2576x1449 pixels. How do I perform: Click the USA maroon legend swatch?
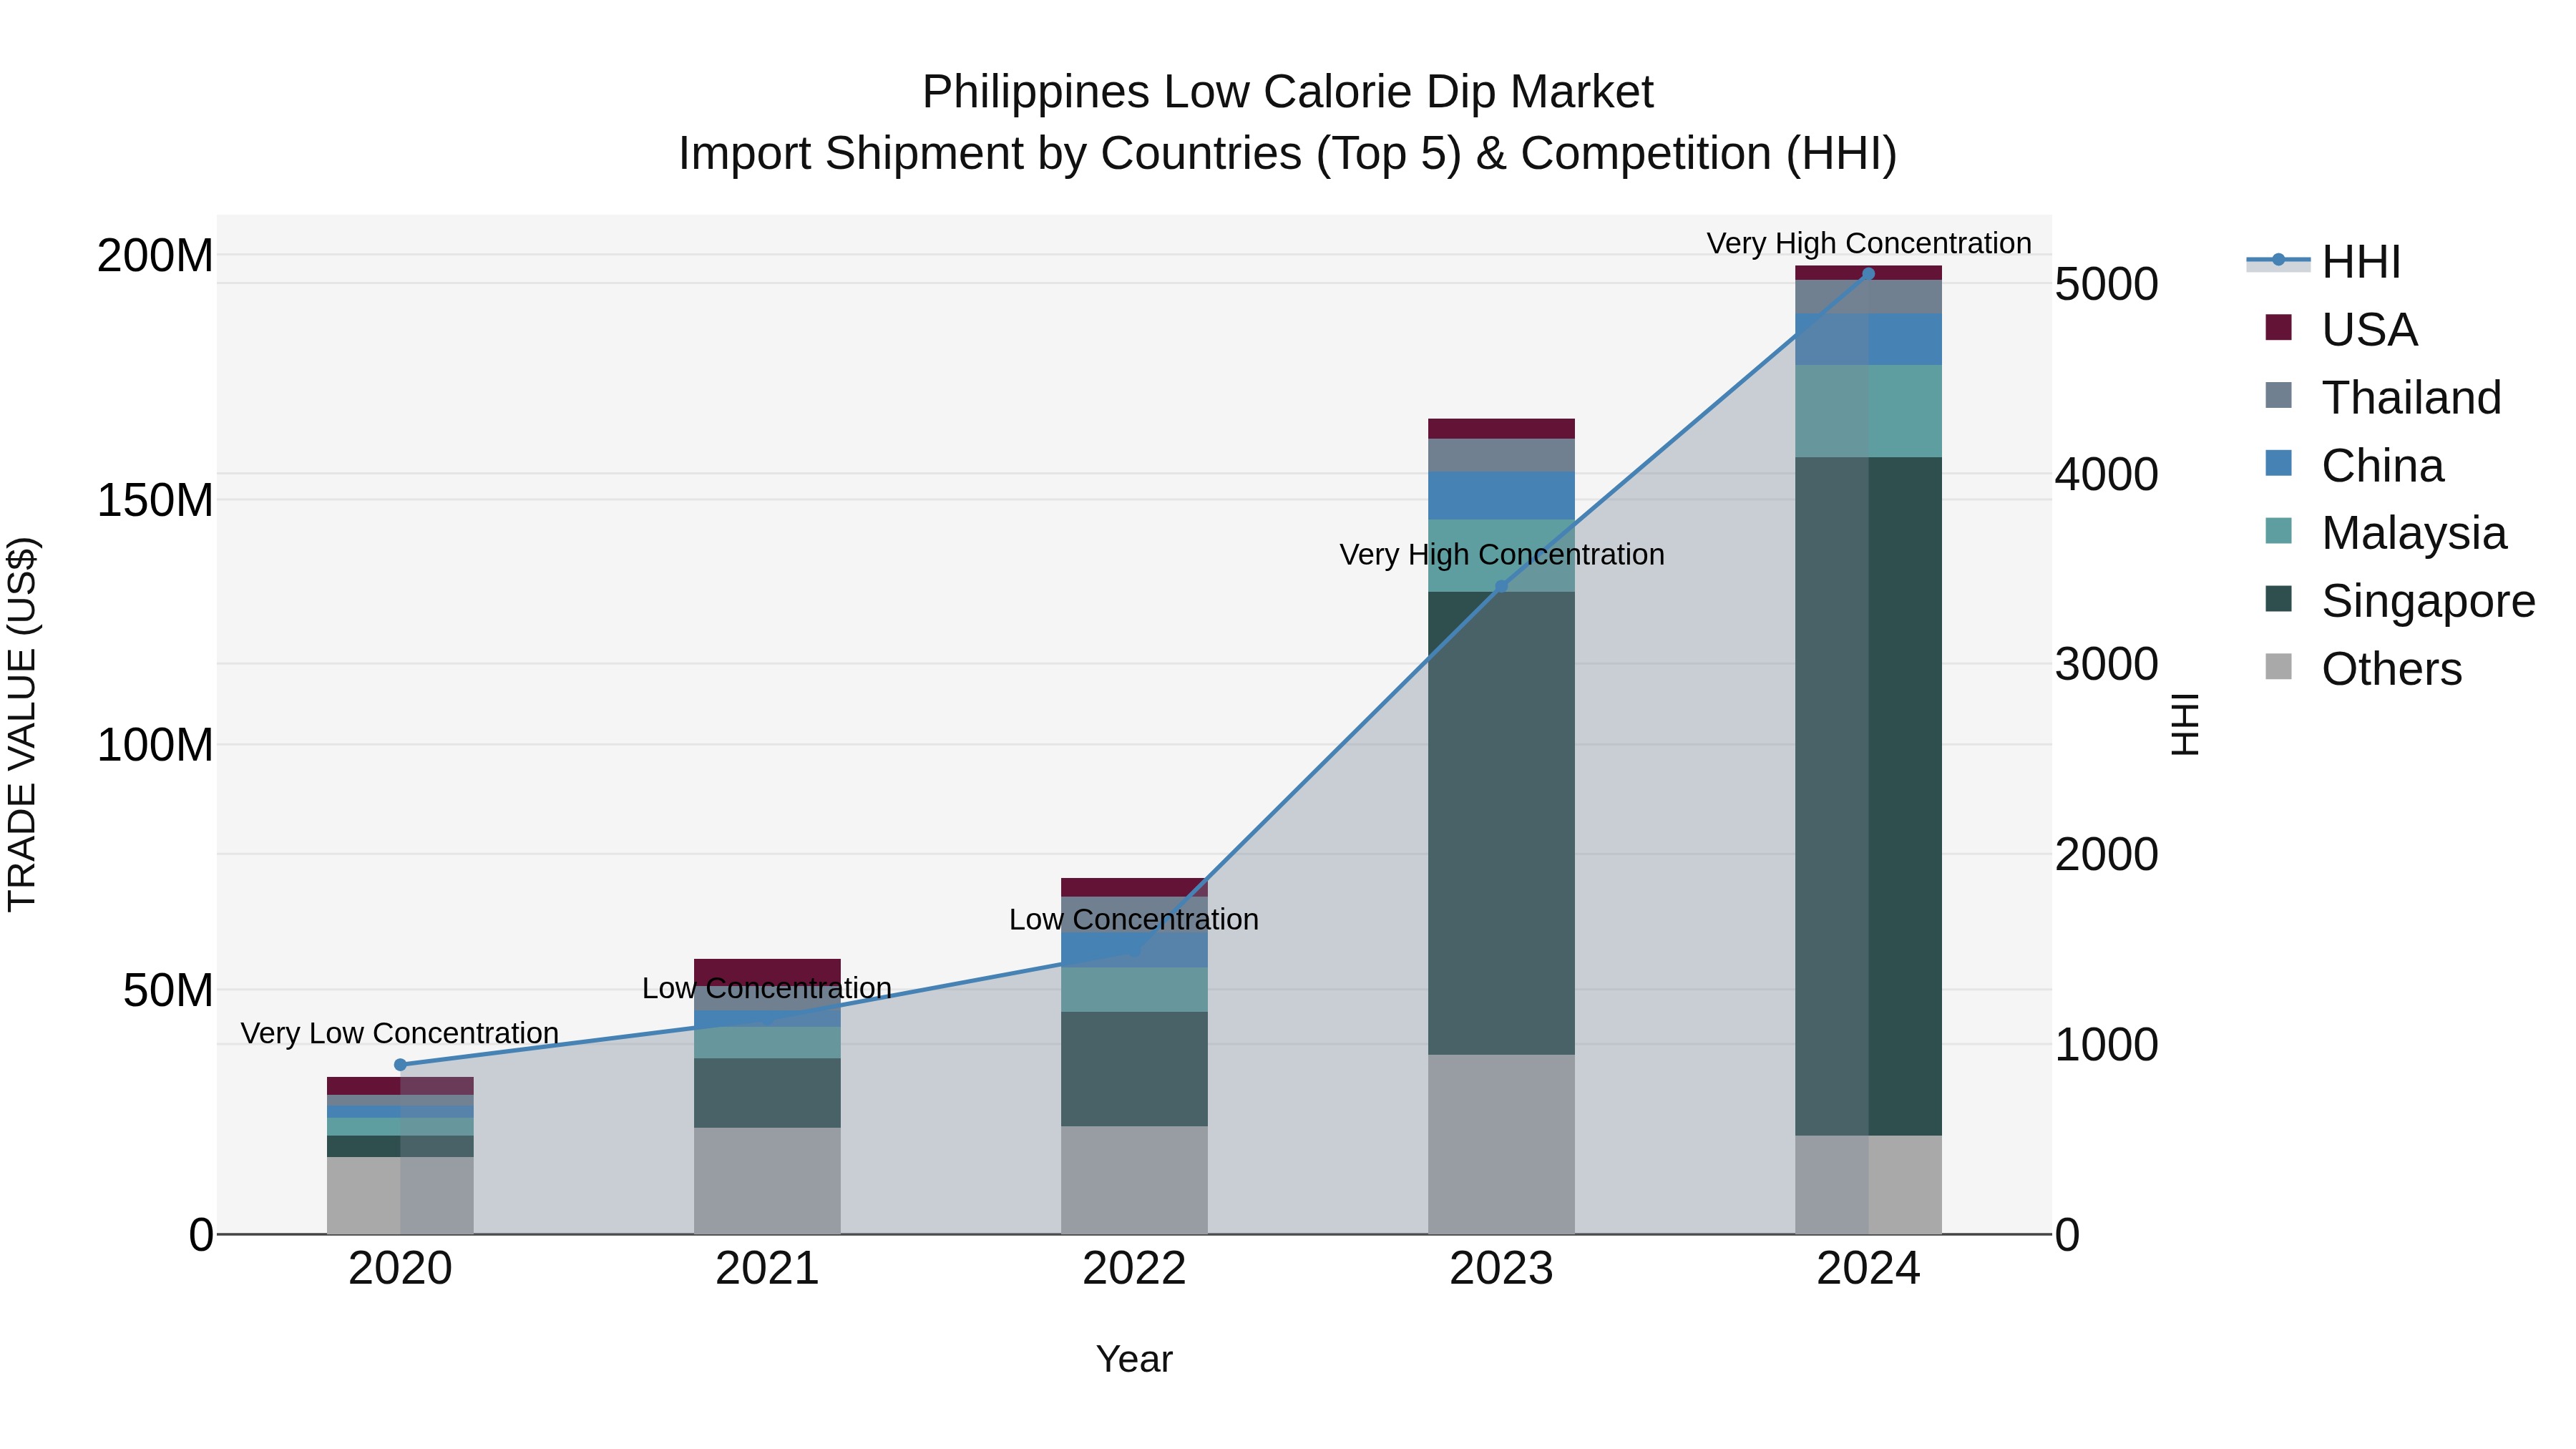(2278, 327)
